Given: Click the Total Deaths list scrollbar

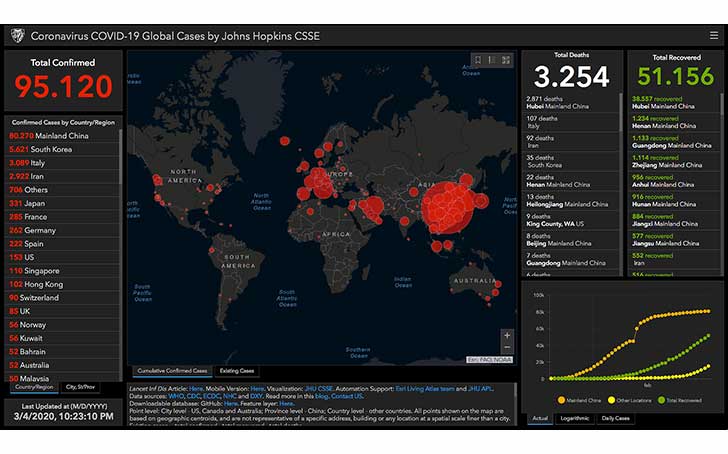Looking at the screenshot, I should pyautogui.click(x=621, y=111).
